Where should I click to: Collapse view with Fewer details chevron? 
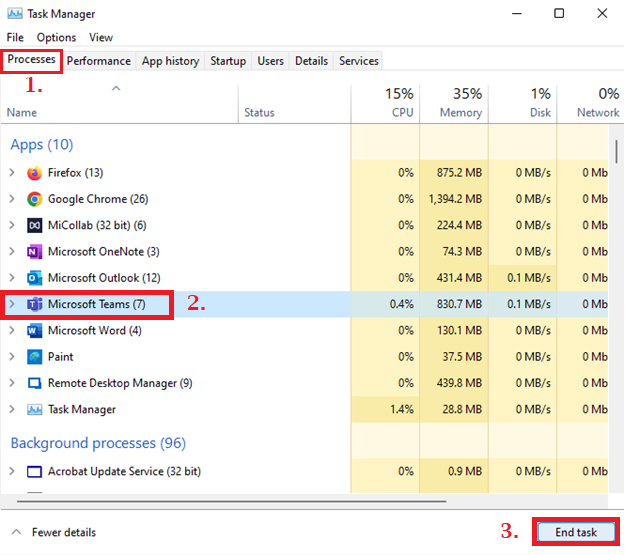(16, 532)
